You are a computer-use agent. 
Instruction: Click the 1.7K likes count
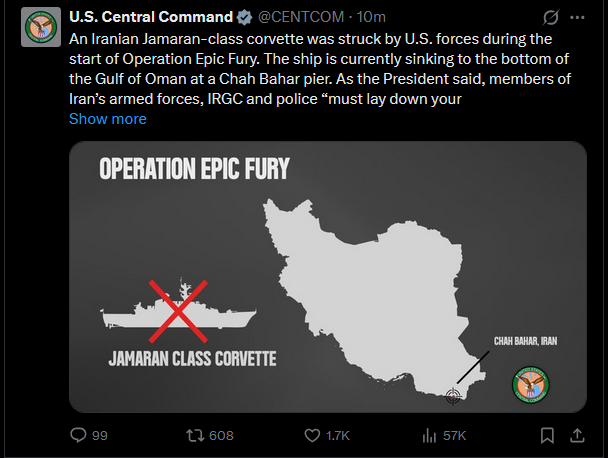pyautogui.click(x=338, y=435)
